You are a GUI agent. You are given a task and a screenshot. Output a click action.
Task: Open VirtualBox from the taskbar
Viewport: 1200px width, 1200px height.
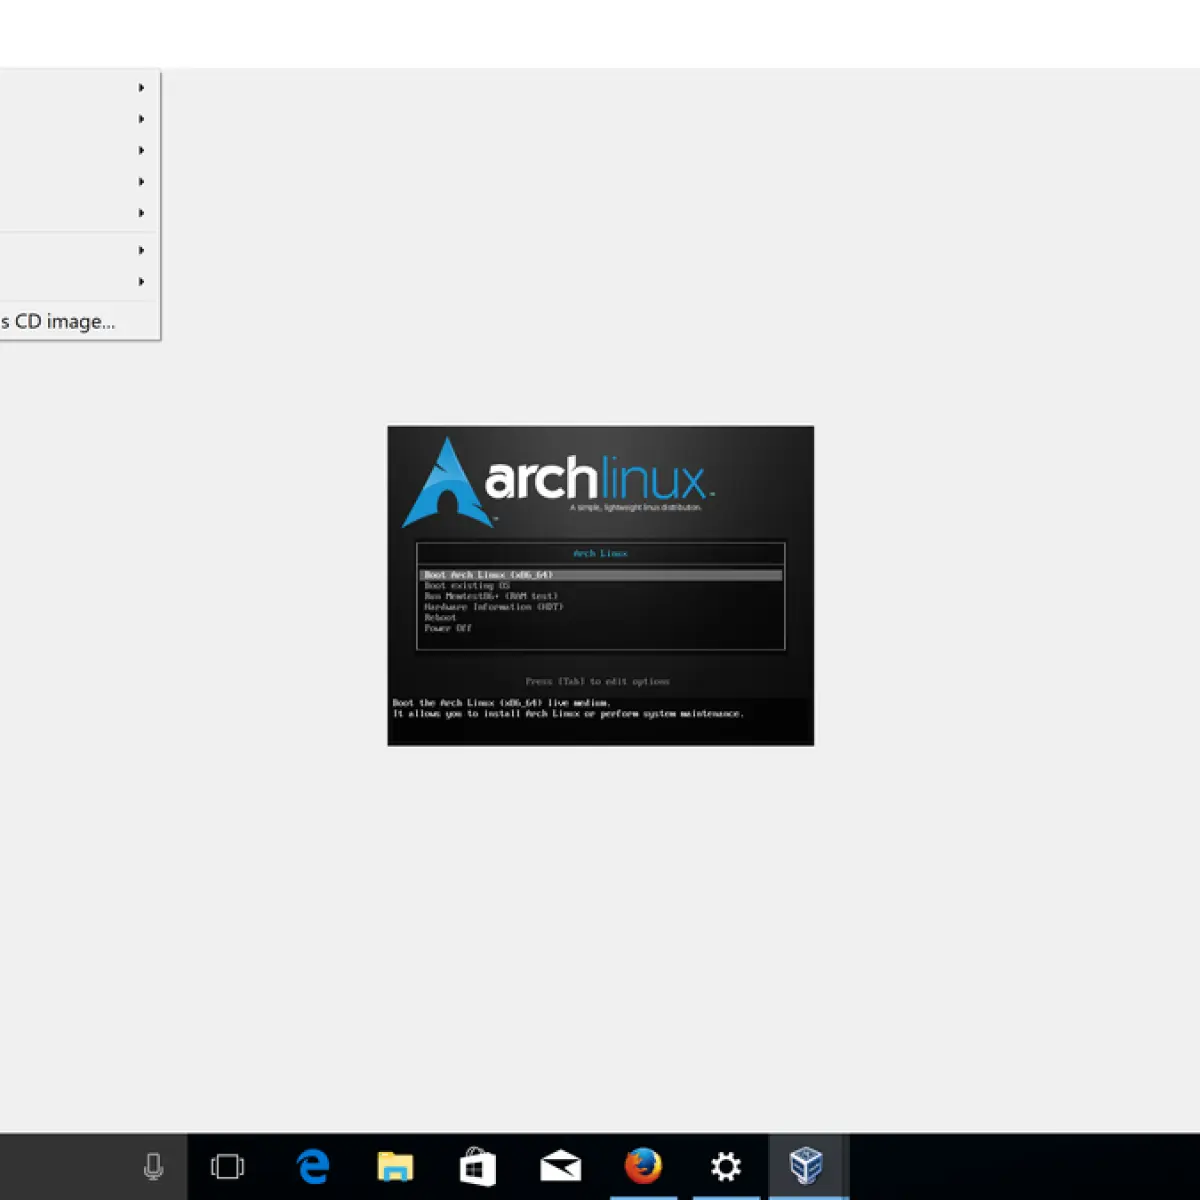pos(806,1166)
